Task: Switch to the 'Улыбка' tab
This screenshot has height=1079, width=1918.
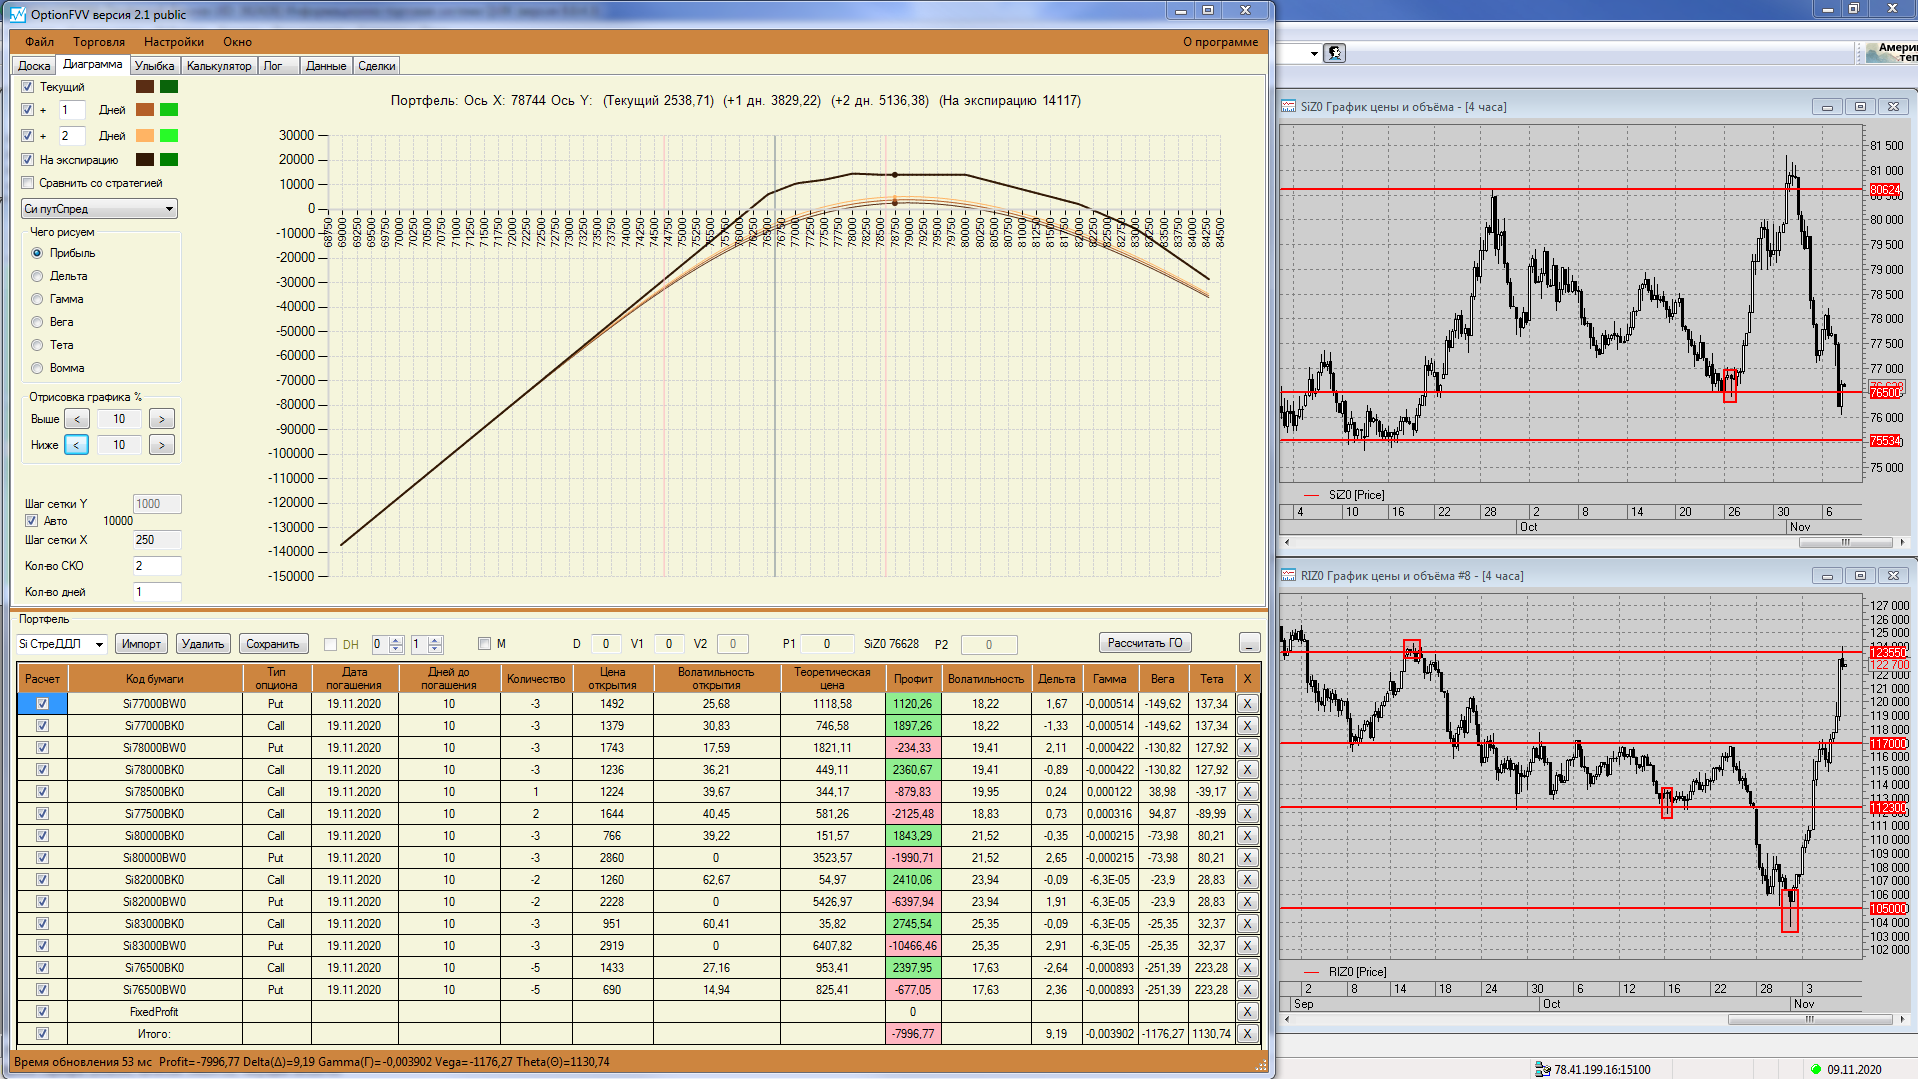Action: [154, 66]
